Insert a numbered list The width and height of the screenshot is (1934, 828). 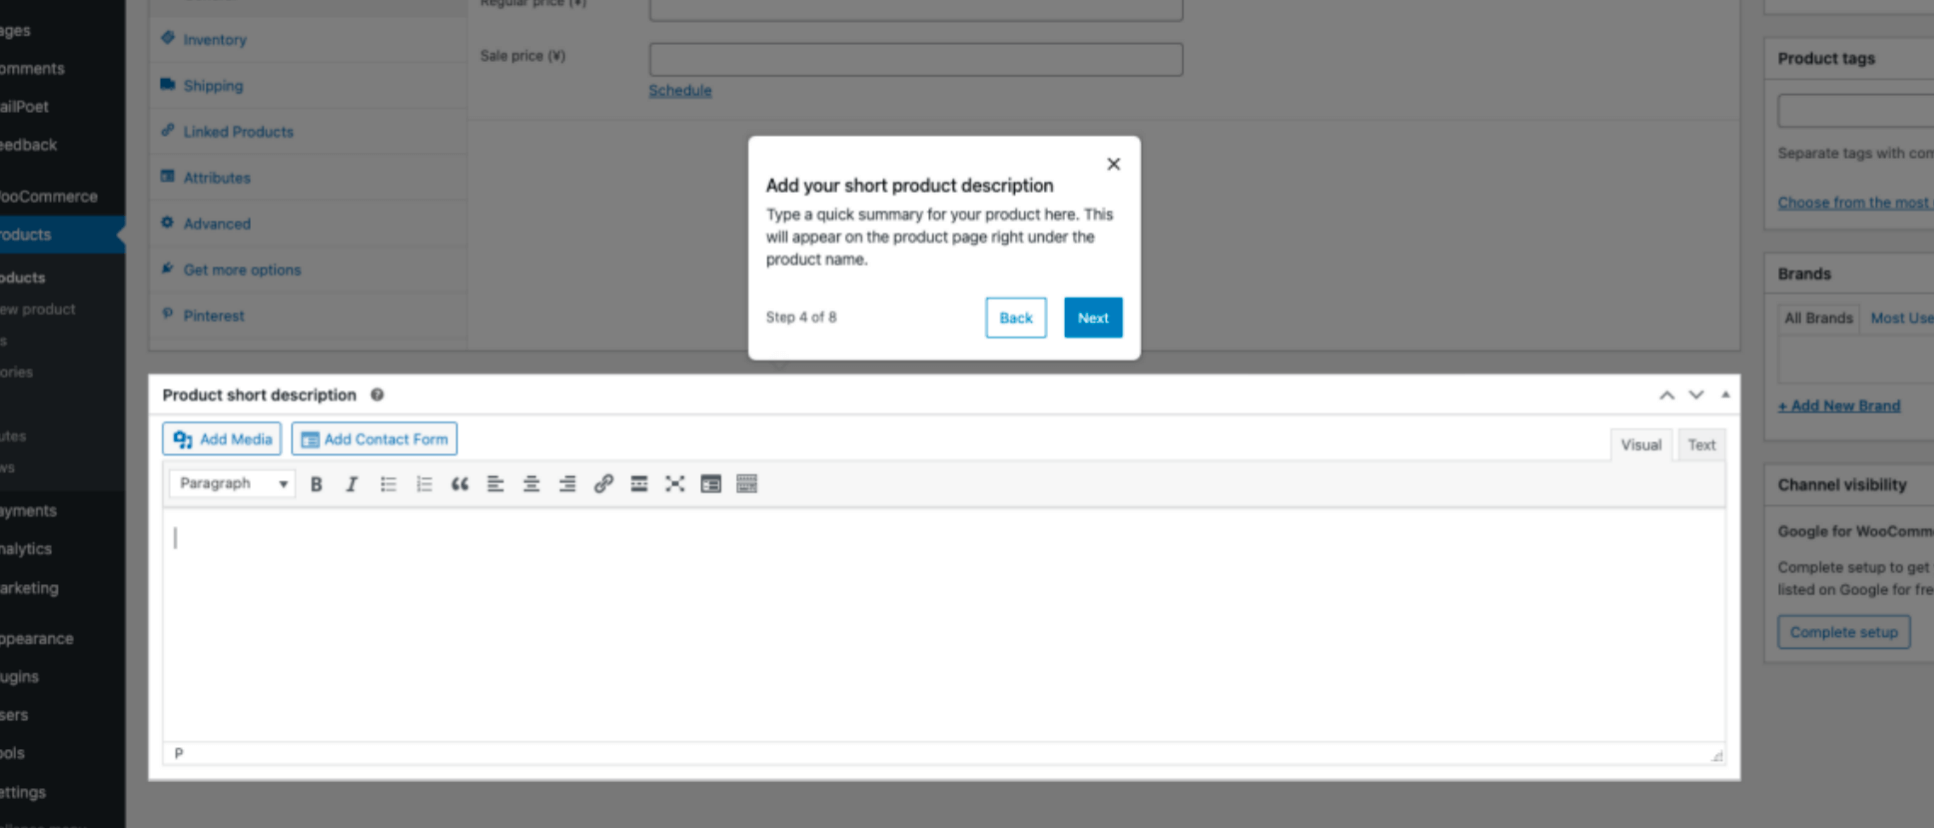(424, 484)
